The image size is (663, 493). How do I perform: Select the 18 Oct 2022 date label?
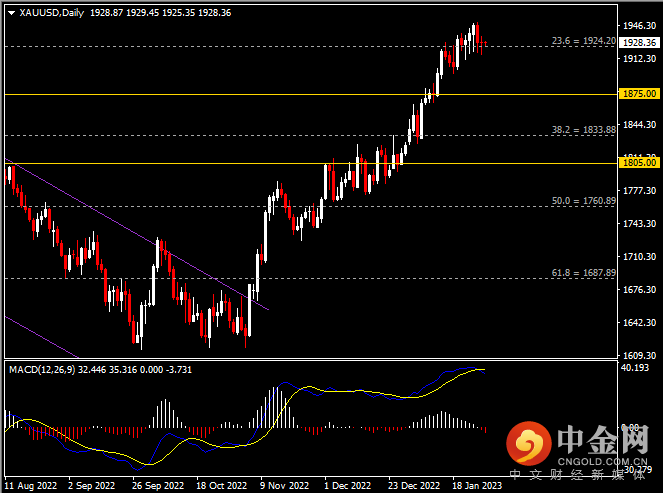tap(221, 485)
